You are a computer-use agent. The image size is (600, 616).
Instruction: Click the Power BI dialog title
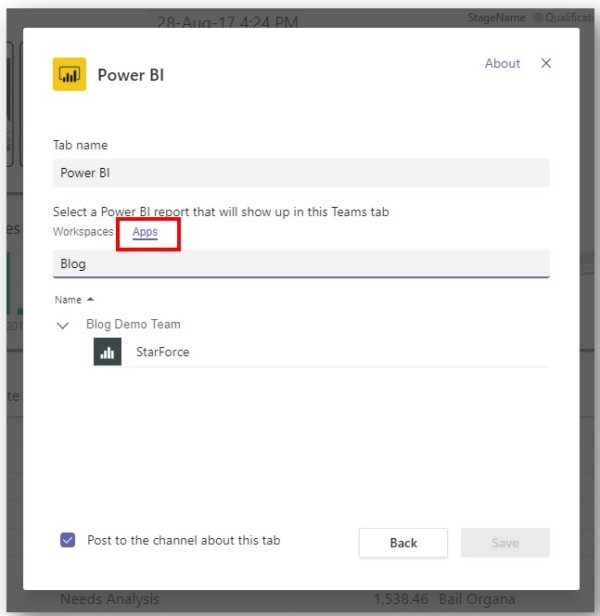pyautogui.click(x=131, y=75)
